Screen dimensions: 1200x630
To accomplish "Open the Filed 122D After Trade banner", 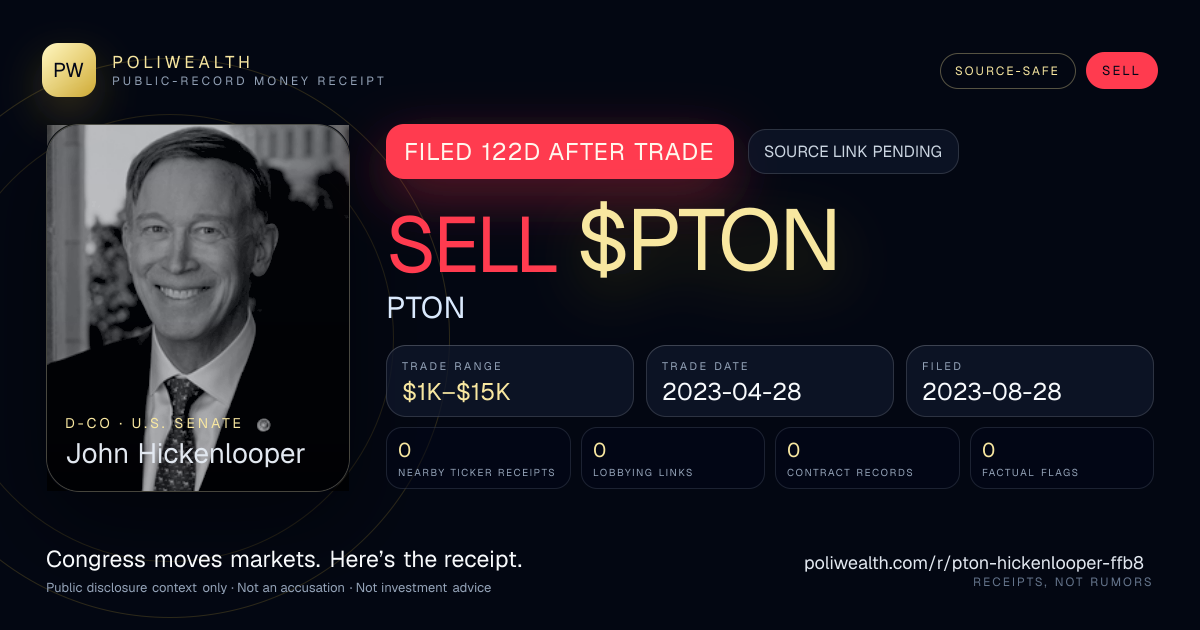I will [x=560, y=152].
